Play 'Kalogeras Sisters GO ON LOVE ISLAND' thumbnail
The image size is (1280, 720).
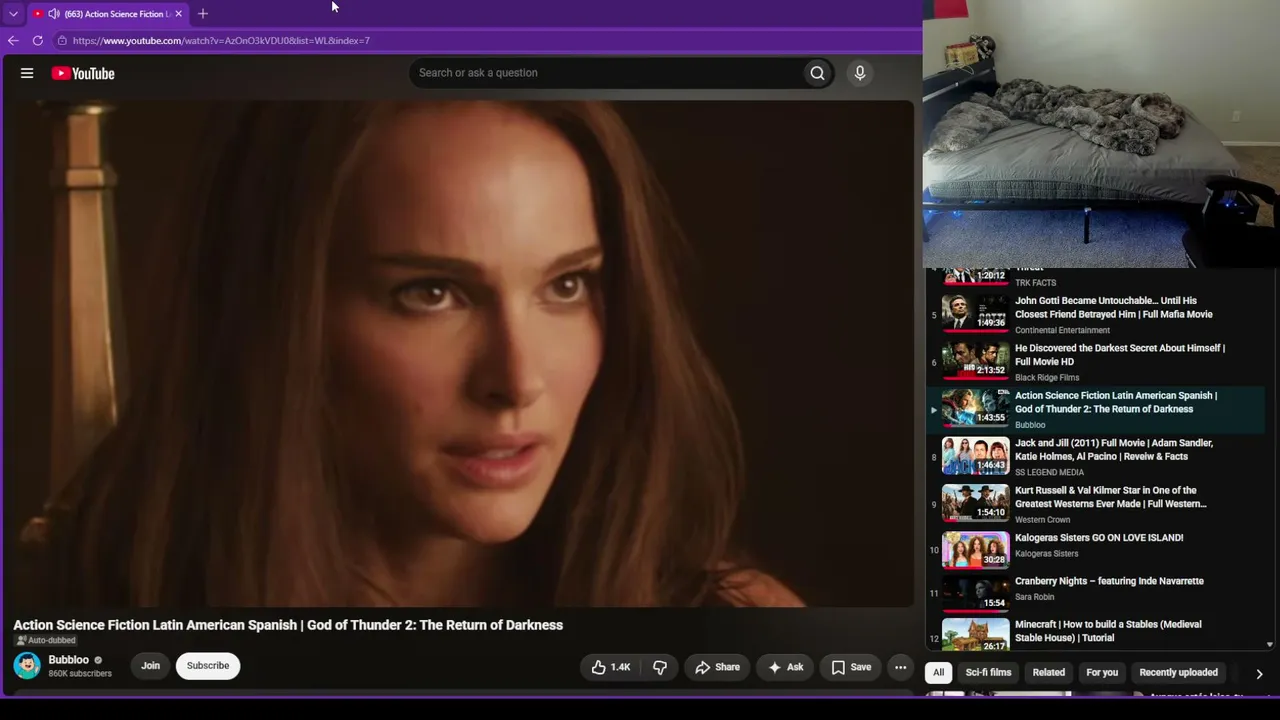click(x=976, y=550)
